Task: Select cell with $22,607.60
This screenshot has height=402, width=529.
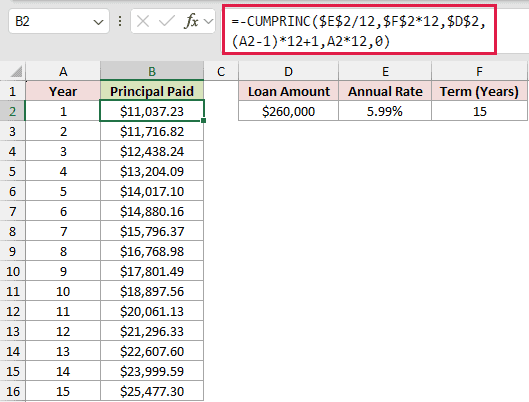Action: [152, 351]
